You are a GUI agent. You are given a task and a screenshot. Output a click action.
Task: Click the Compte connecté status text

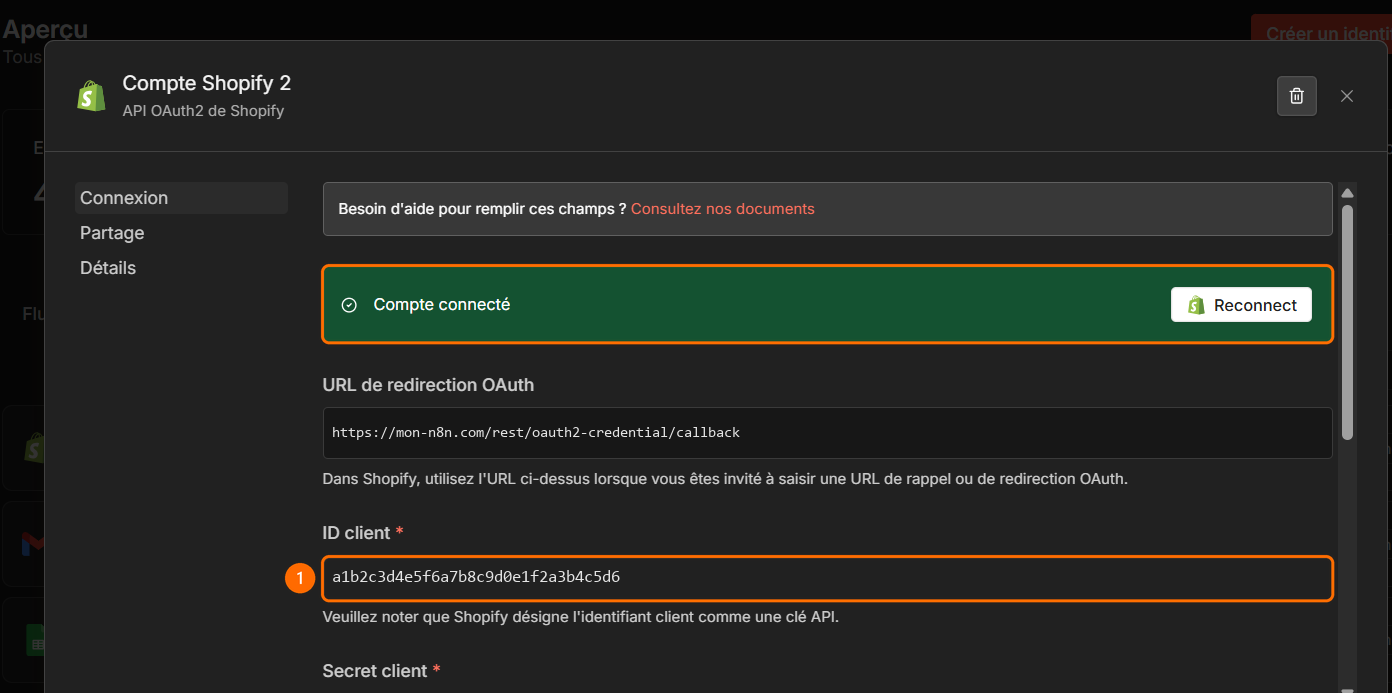coord(442,305)
